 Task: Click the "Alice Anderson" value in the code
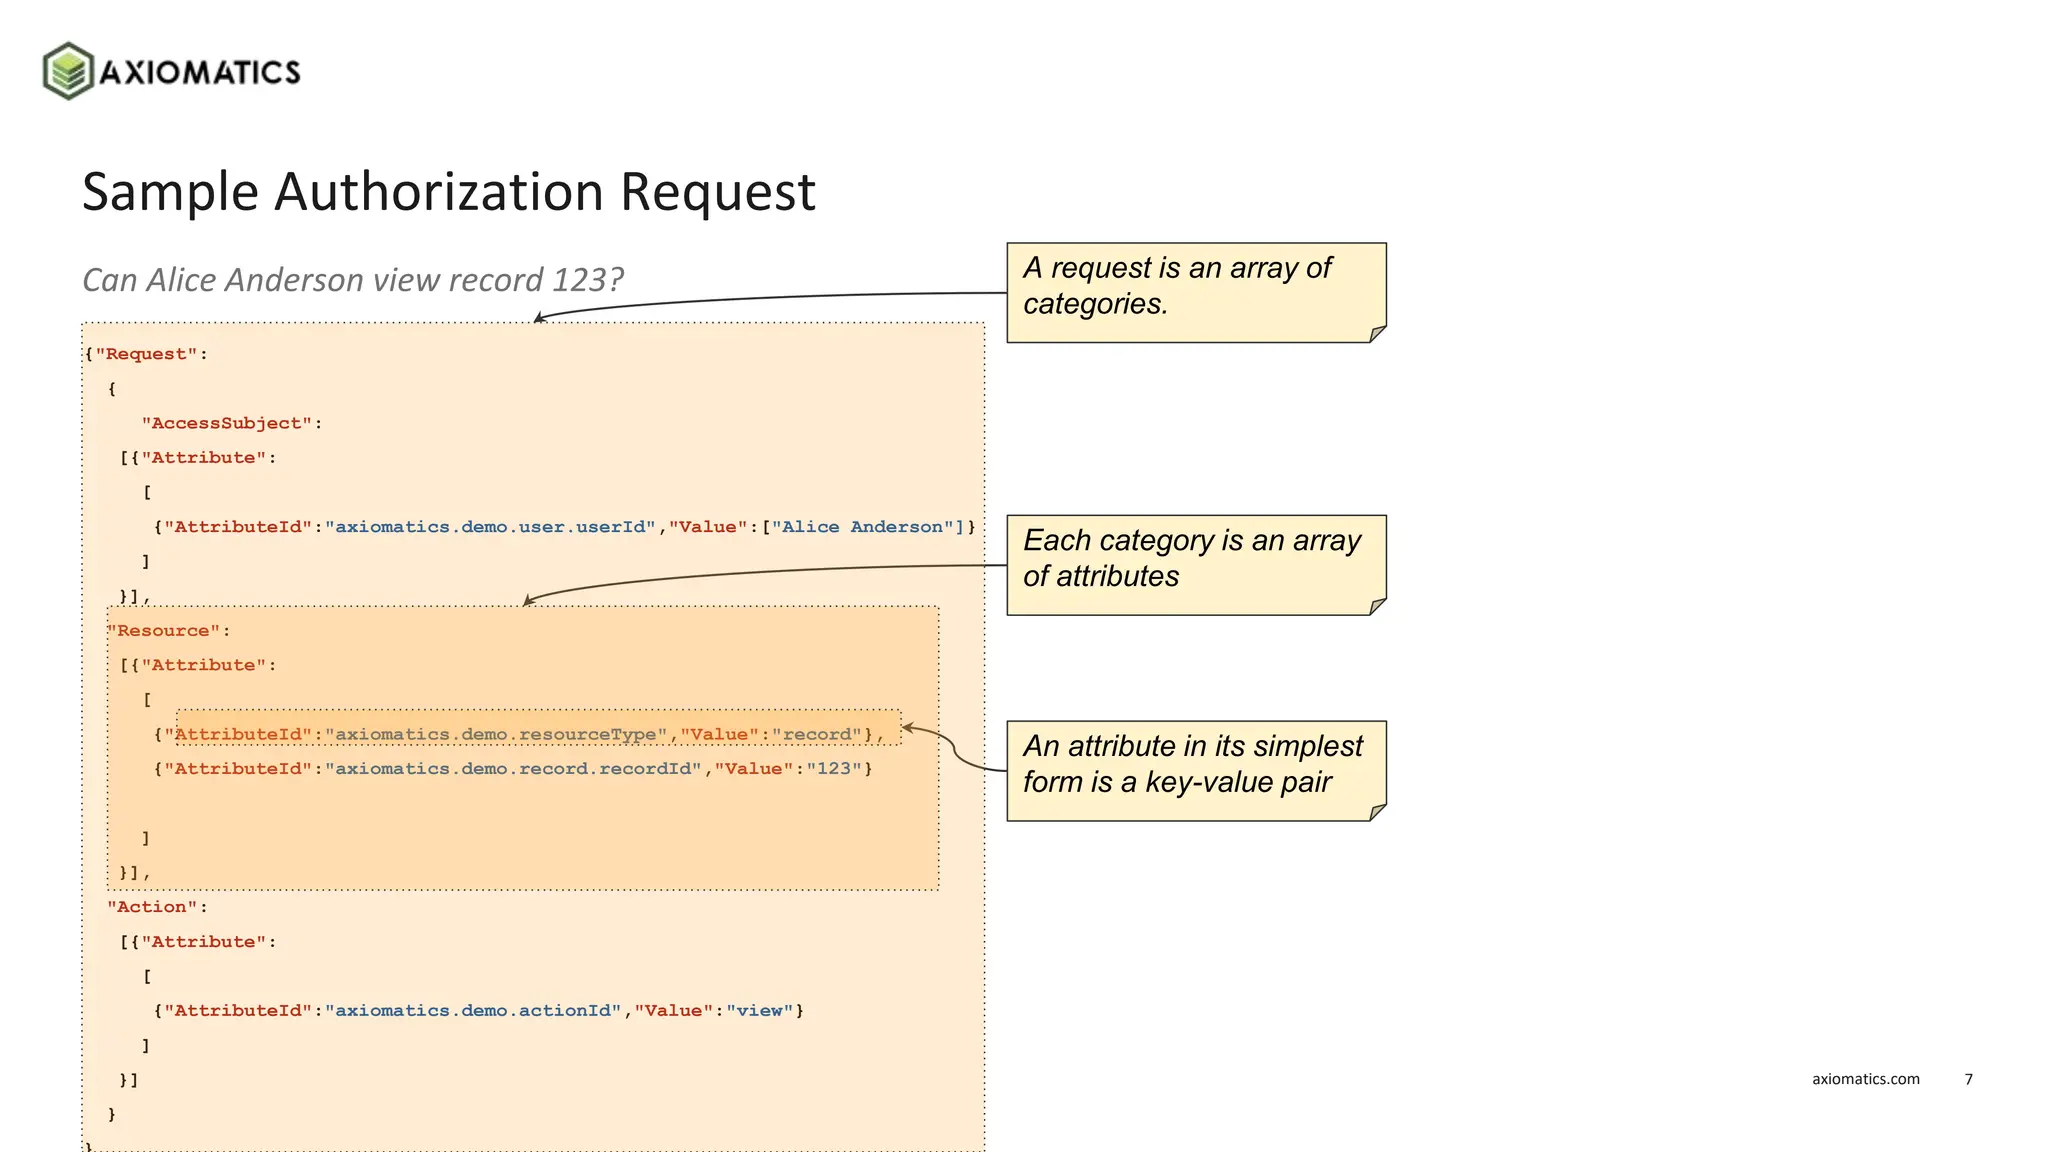(867, 527)
